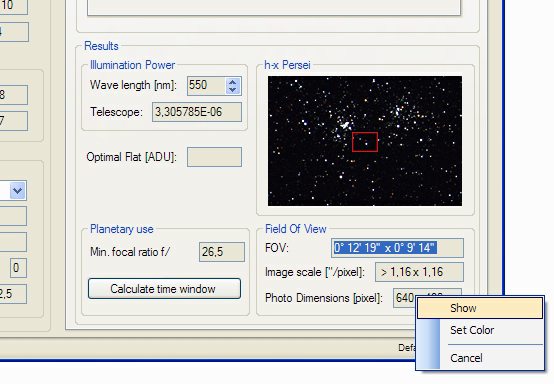Click the Min. focal ratio field 26,5
This screenshot has width=554, height=384.
222,252
